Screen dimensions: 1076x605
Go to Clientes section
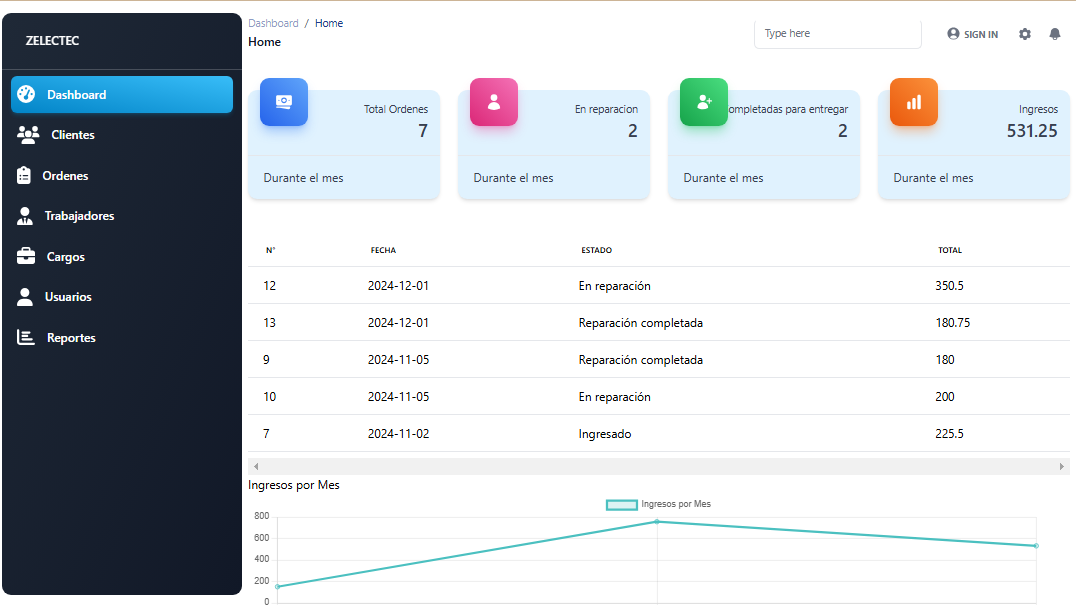pos(122,135)
